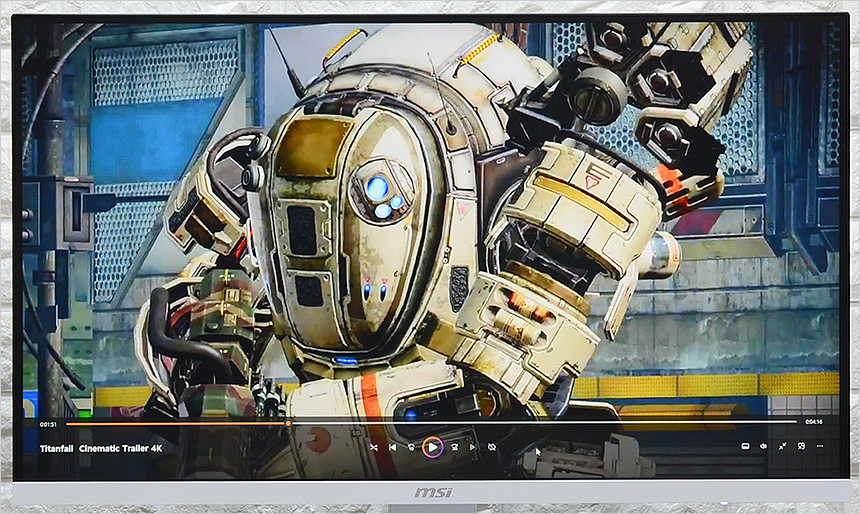This screenshot has width=860, height=514.
Task: Open the cast to device option
Action: 801,447
